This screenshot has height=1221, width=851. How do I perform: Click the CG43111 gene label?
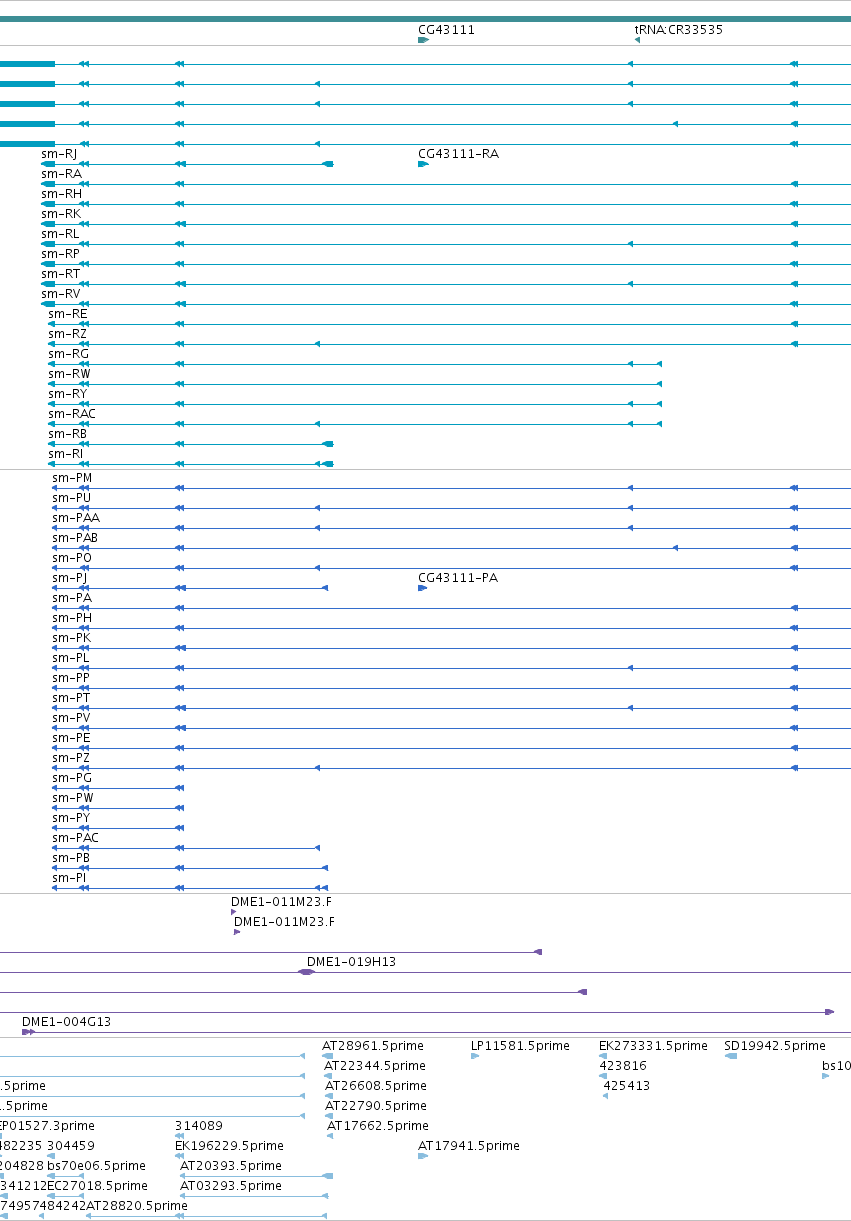446,30
